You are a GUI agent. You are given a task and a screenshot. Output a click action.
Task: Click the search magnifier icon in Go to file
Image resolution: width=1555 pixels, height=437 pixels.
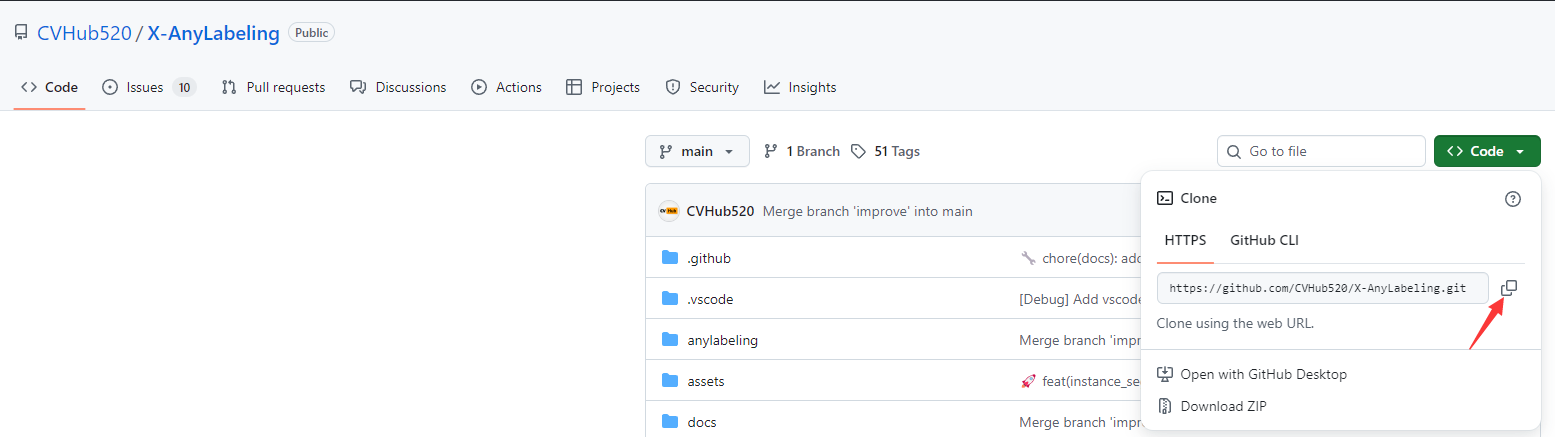1234,151
